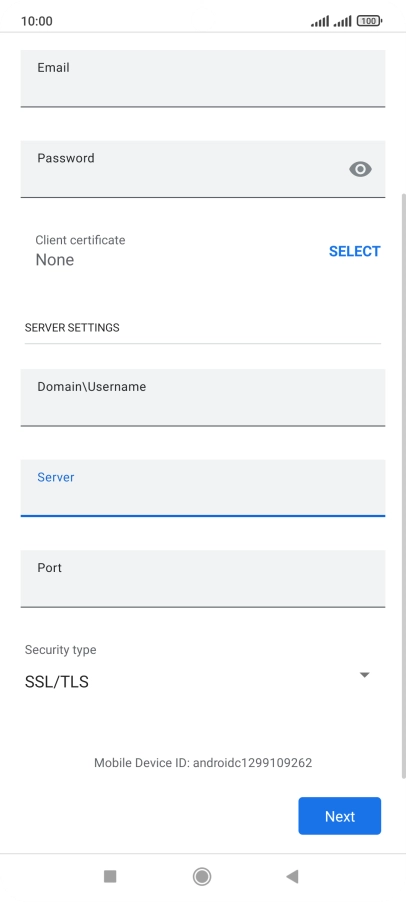Viewport: 406px width, 902px height.
Task: Tap SELECT for client certificate
Action: pos(354,251)
